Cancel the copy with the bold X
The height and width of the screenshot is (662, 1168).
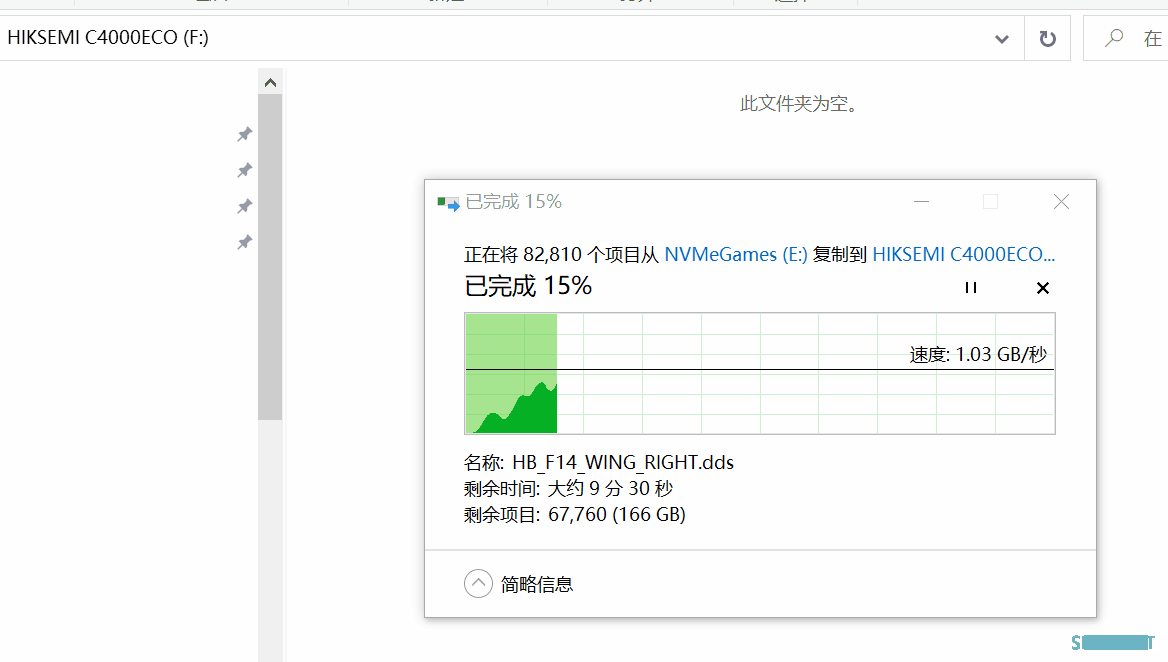click(x=1043, y=288)
